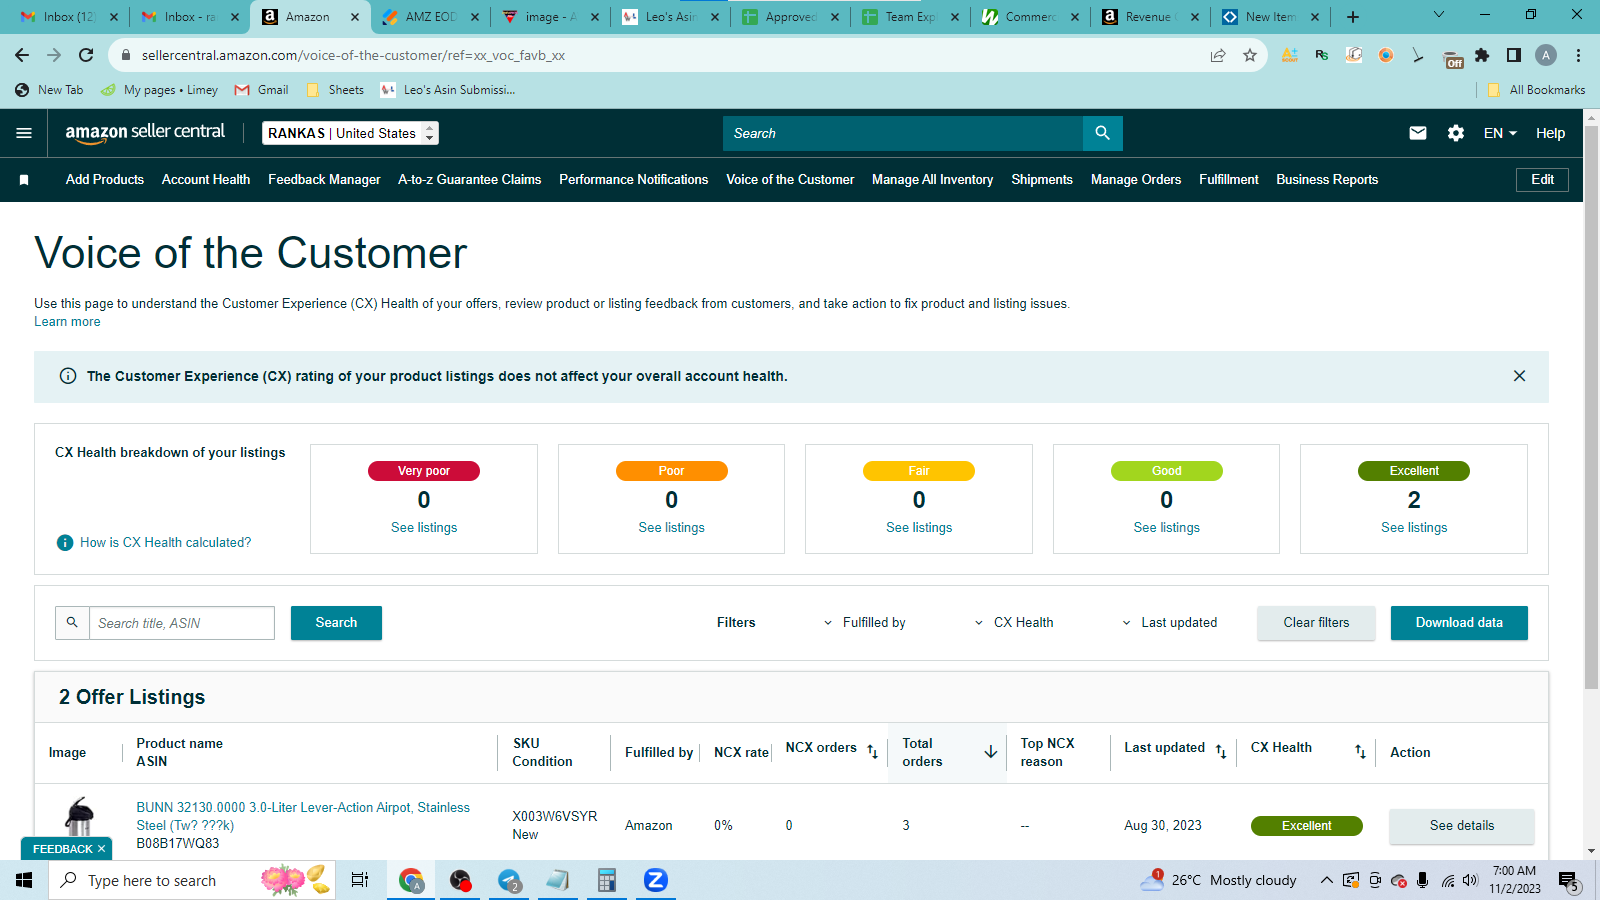Screen dimensions: 1600x900
Task: Open a new browser tab with plus
Action: (1353, 17)
